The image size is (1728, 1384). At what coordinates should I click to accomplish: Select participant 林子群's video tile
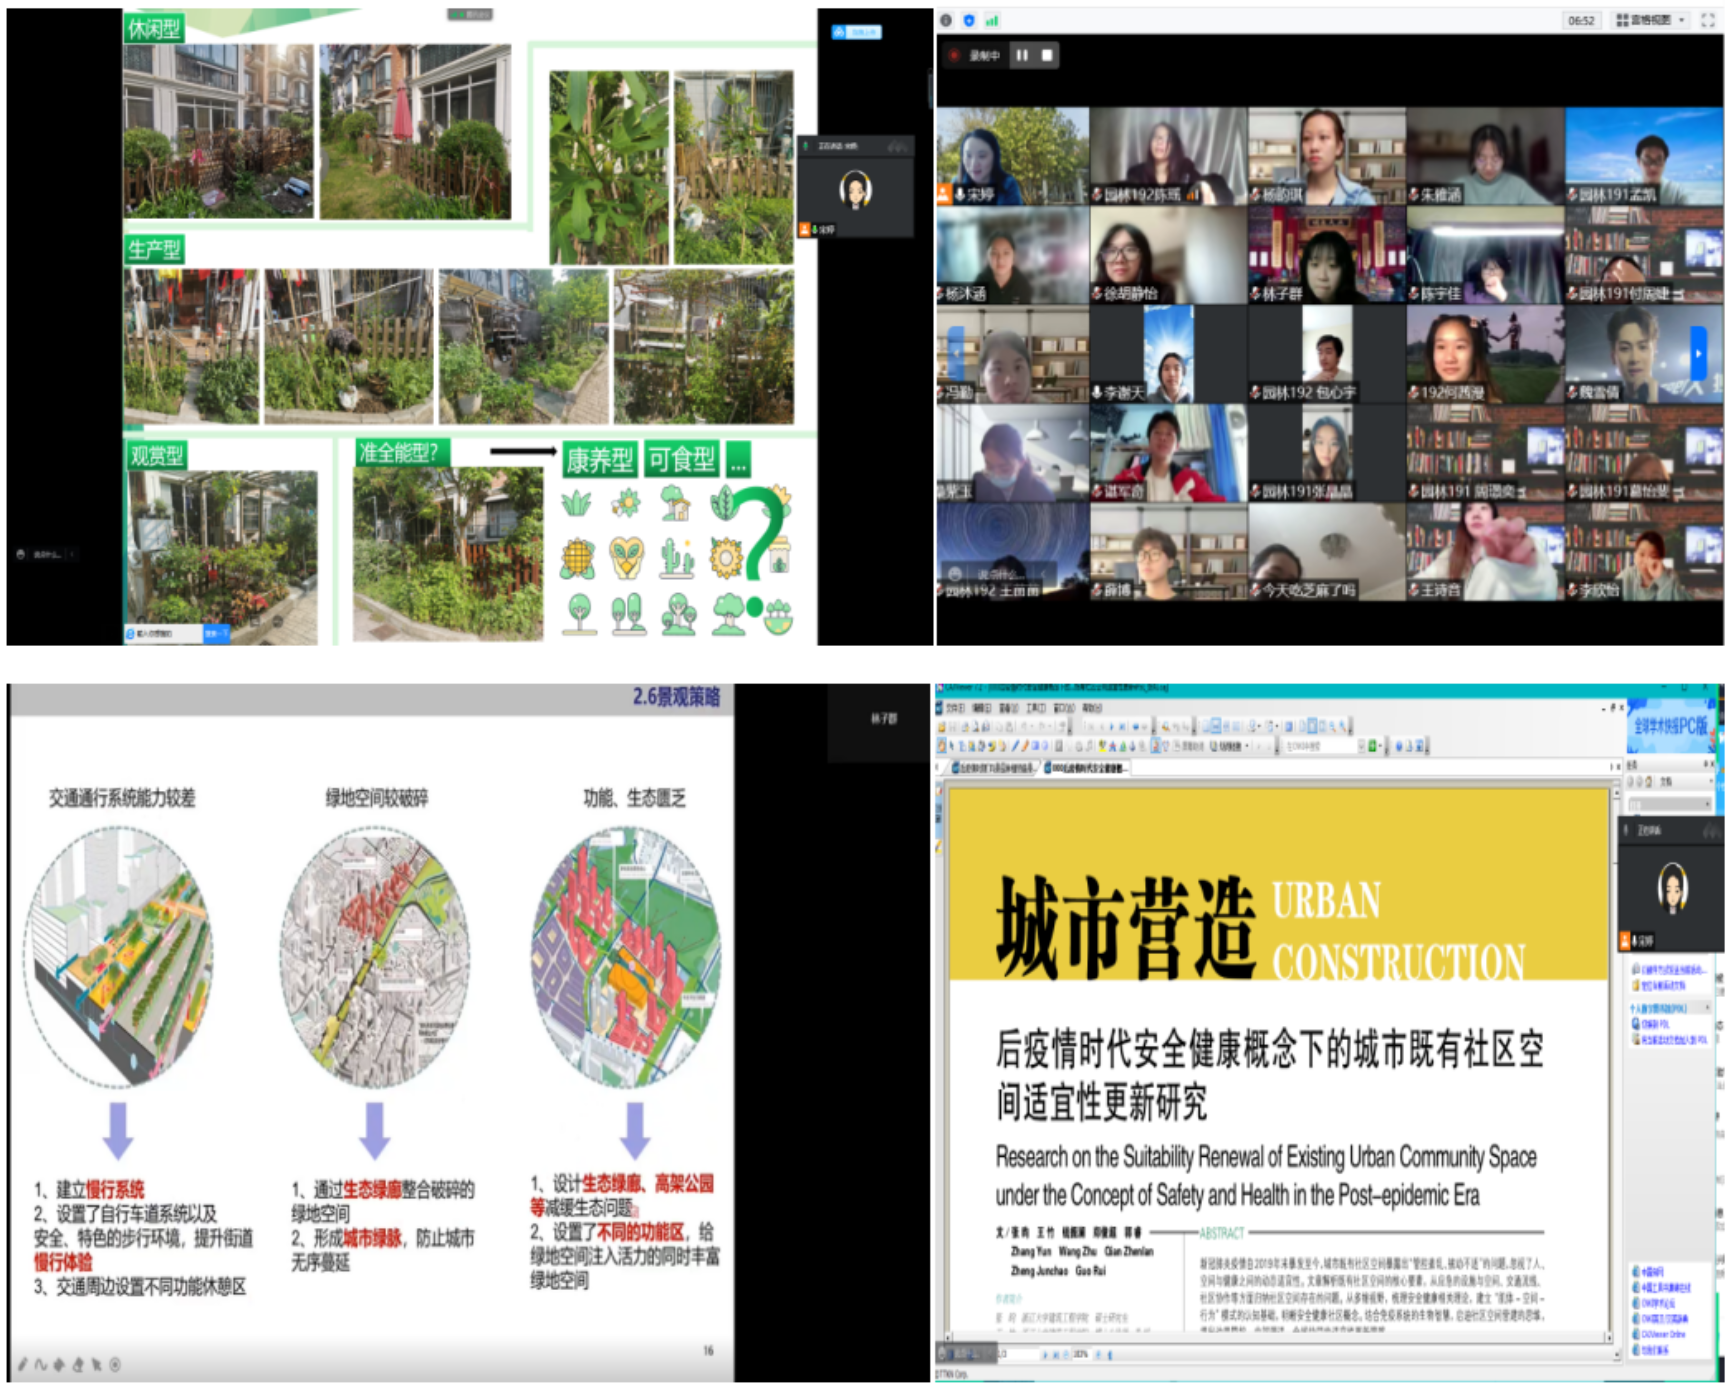tap(1326, 256)
